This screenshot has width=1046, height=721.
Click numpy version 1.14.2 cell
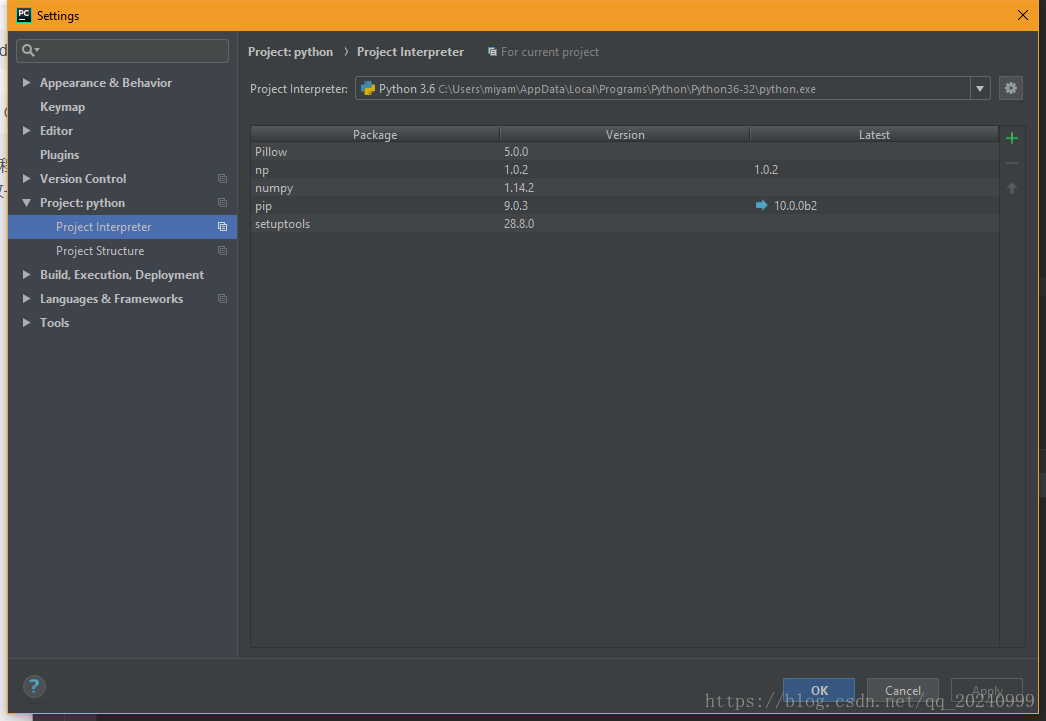click(x=518, y=187)
